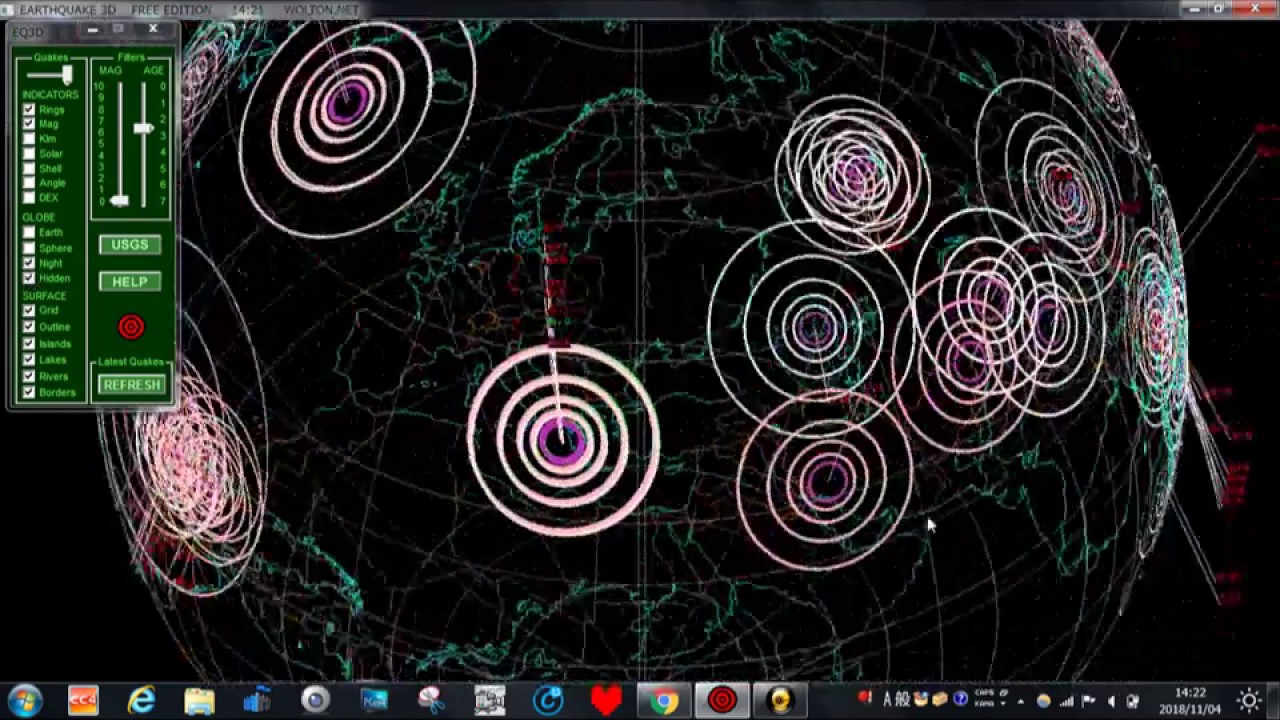This screenshot has width=1280, height=720.
Task: Click the AGE filter slider handle
Action: click(x=144, y=128)
